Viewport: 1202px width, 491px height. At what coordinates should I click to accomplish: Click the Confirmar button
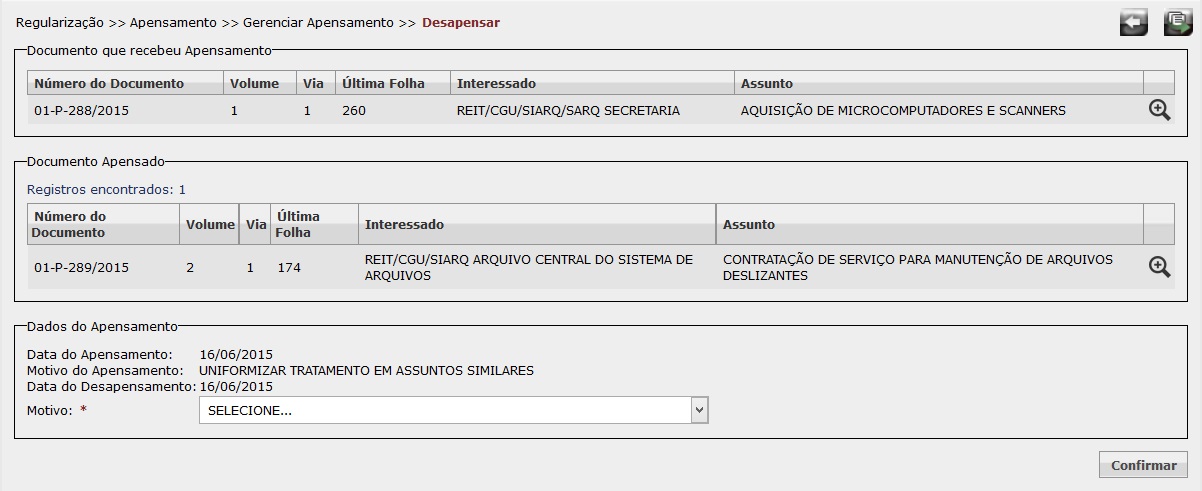[x=1143, y=465]
